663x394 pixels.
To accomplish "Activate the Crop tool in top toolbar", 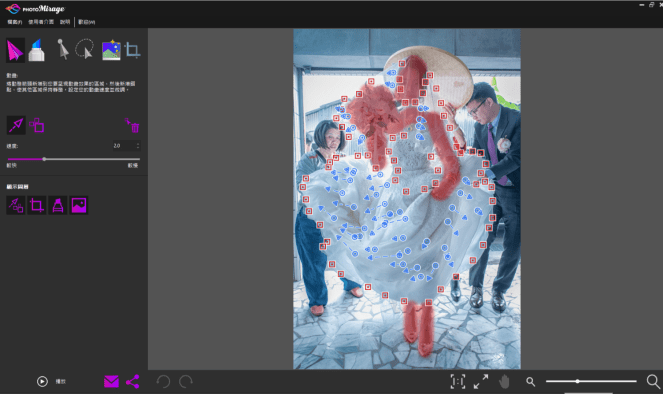I will point(133,50).
